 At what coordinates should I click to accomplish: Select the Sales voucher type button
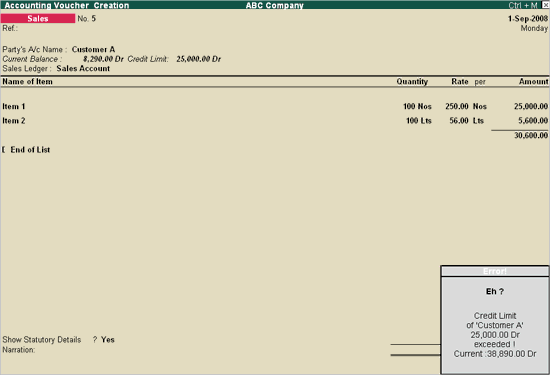pyautogui.click(x=38, y=19)
